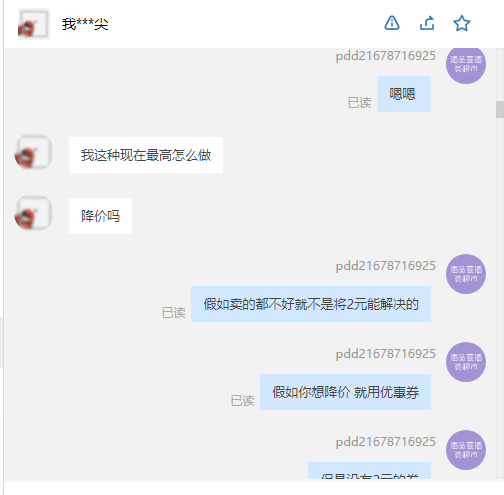Image resolution: width=504 pixels, height=495 pixels.
Task: Click the purple shop avatar beside 嗯嗯
Action: 466,65
